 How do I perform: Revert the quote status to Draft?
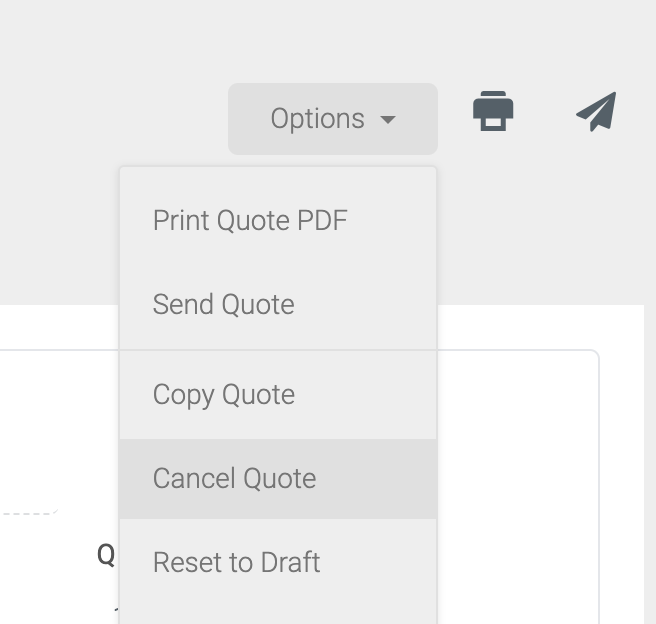237,562
